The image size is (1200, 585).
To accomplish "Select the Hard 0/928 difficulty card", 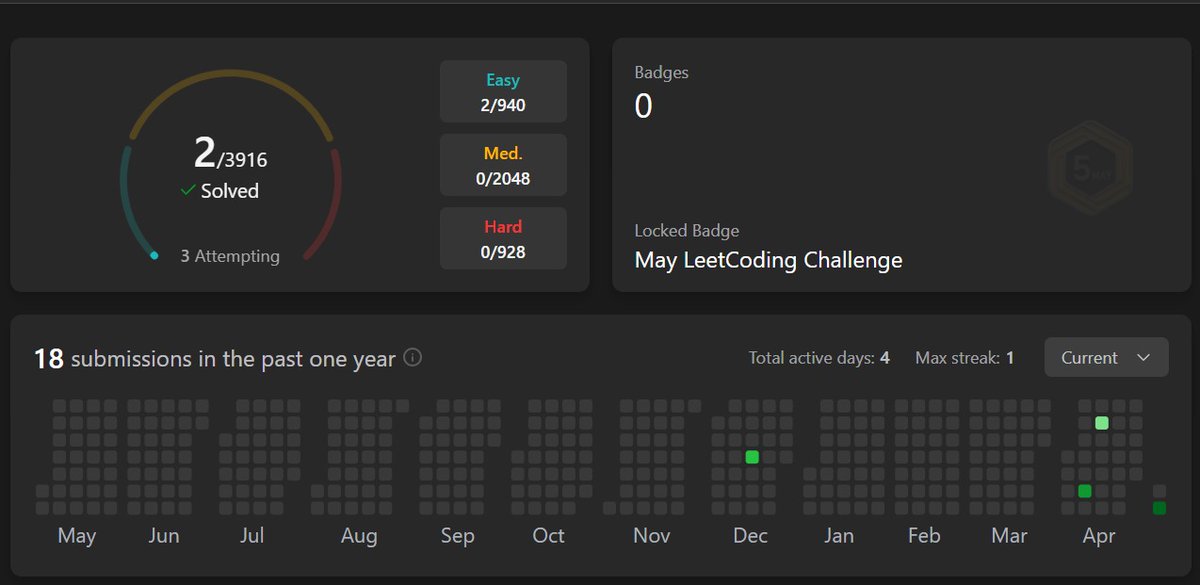I will [503, 238].
